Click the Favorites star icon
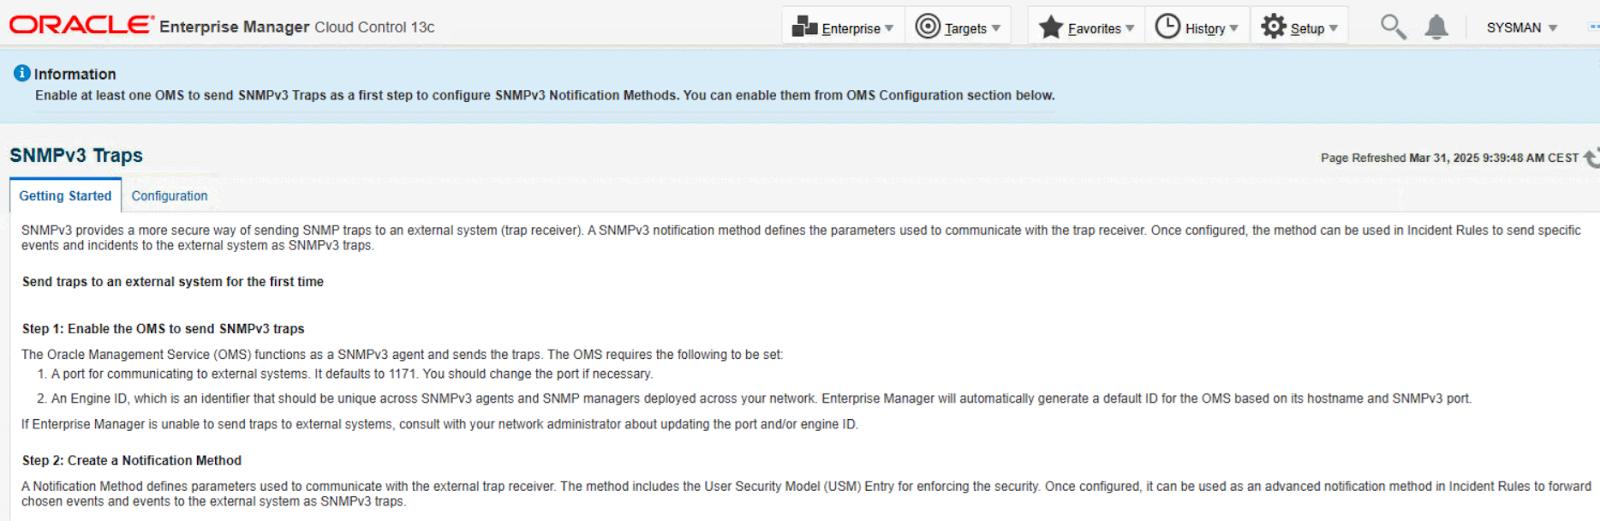This screenshot has height=521, width=1600. pyautogui.click(x=1050, y=27)
